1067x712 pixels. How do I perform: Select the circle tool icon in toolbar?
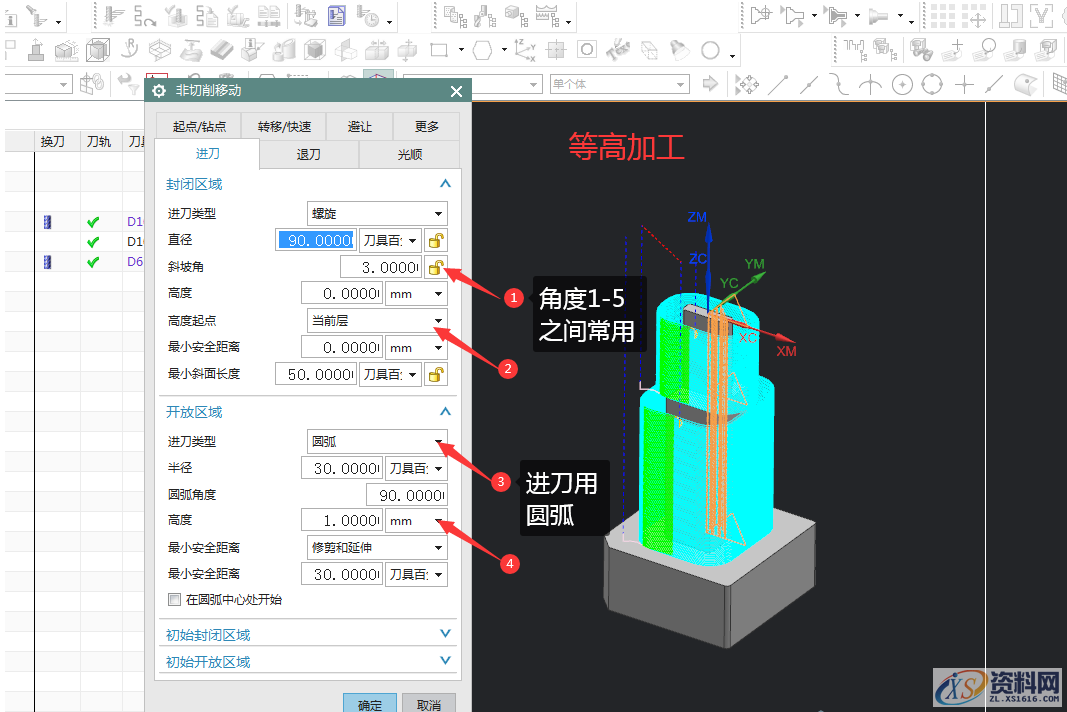[x=708, y=49]
